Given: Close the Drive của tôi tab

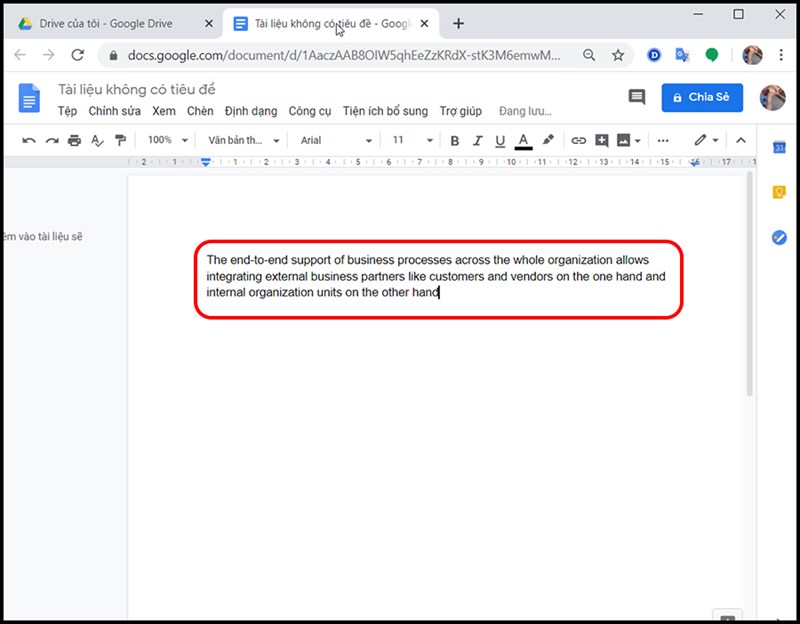Looking at the screenshot, I should (209, 23).
